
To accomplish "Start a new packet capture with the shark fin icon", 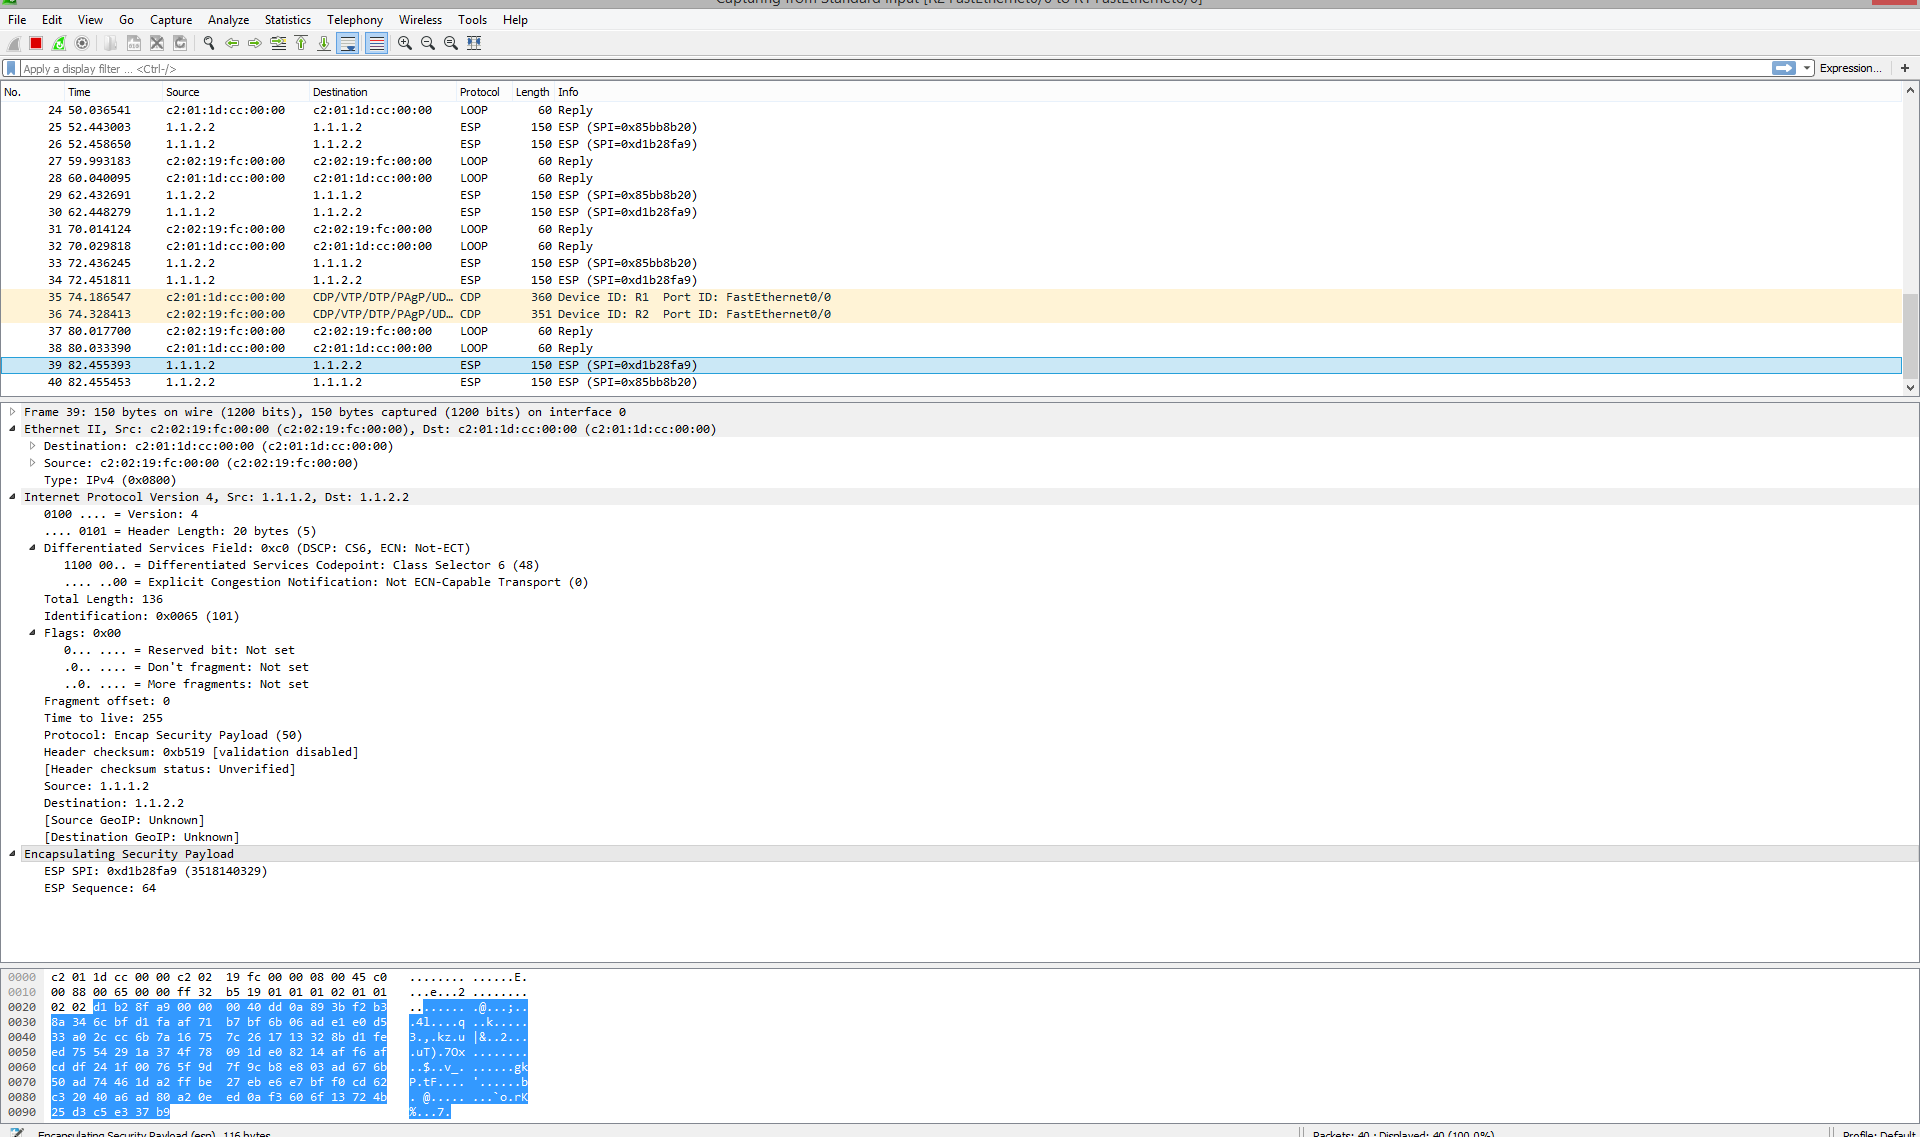I will tap(13, 43).
